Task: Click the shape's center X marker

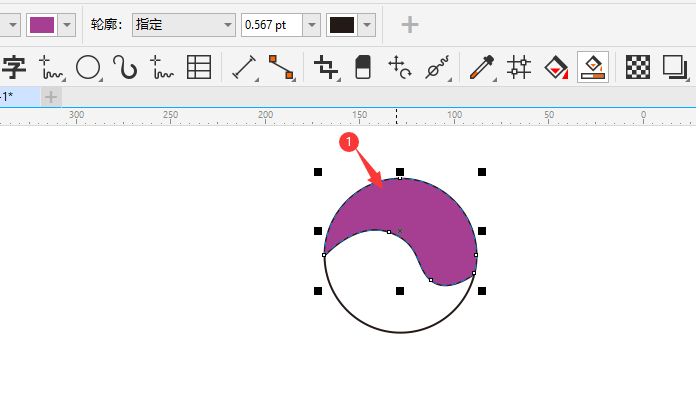Action: click(400, 231)
